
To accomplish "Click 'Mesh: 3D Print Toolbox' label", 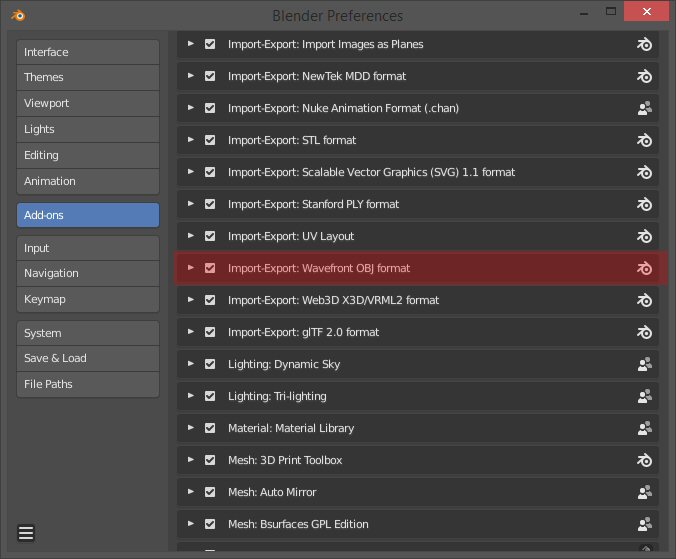I will [285, 460].
